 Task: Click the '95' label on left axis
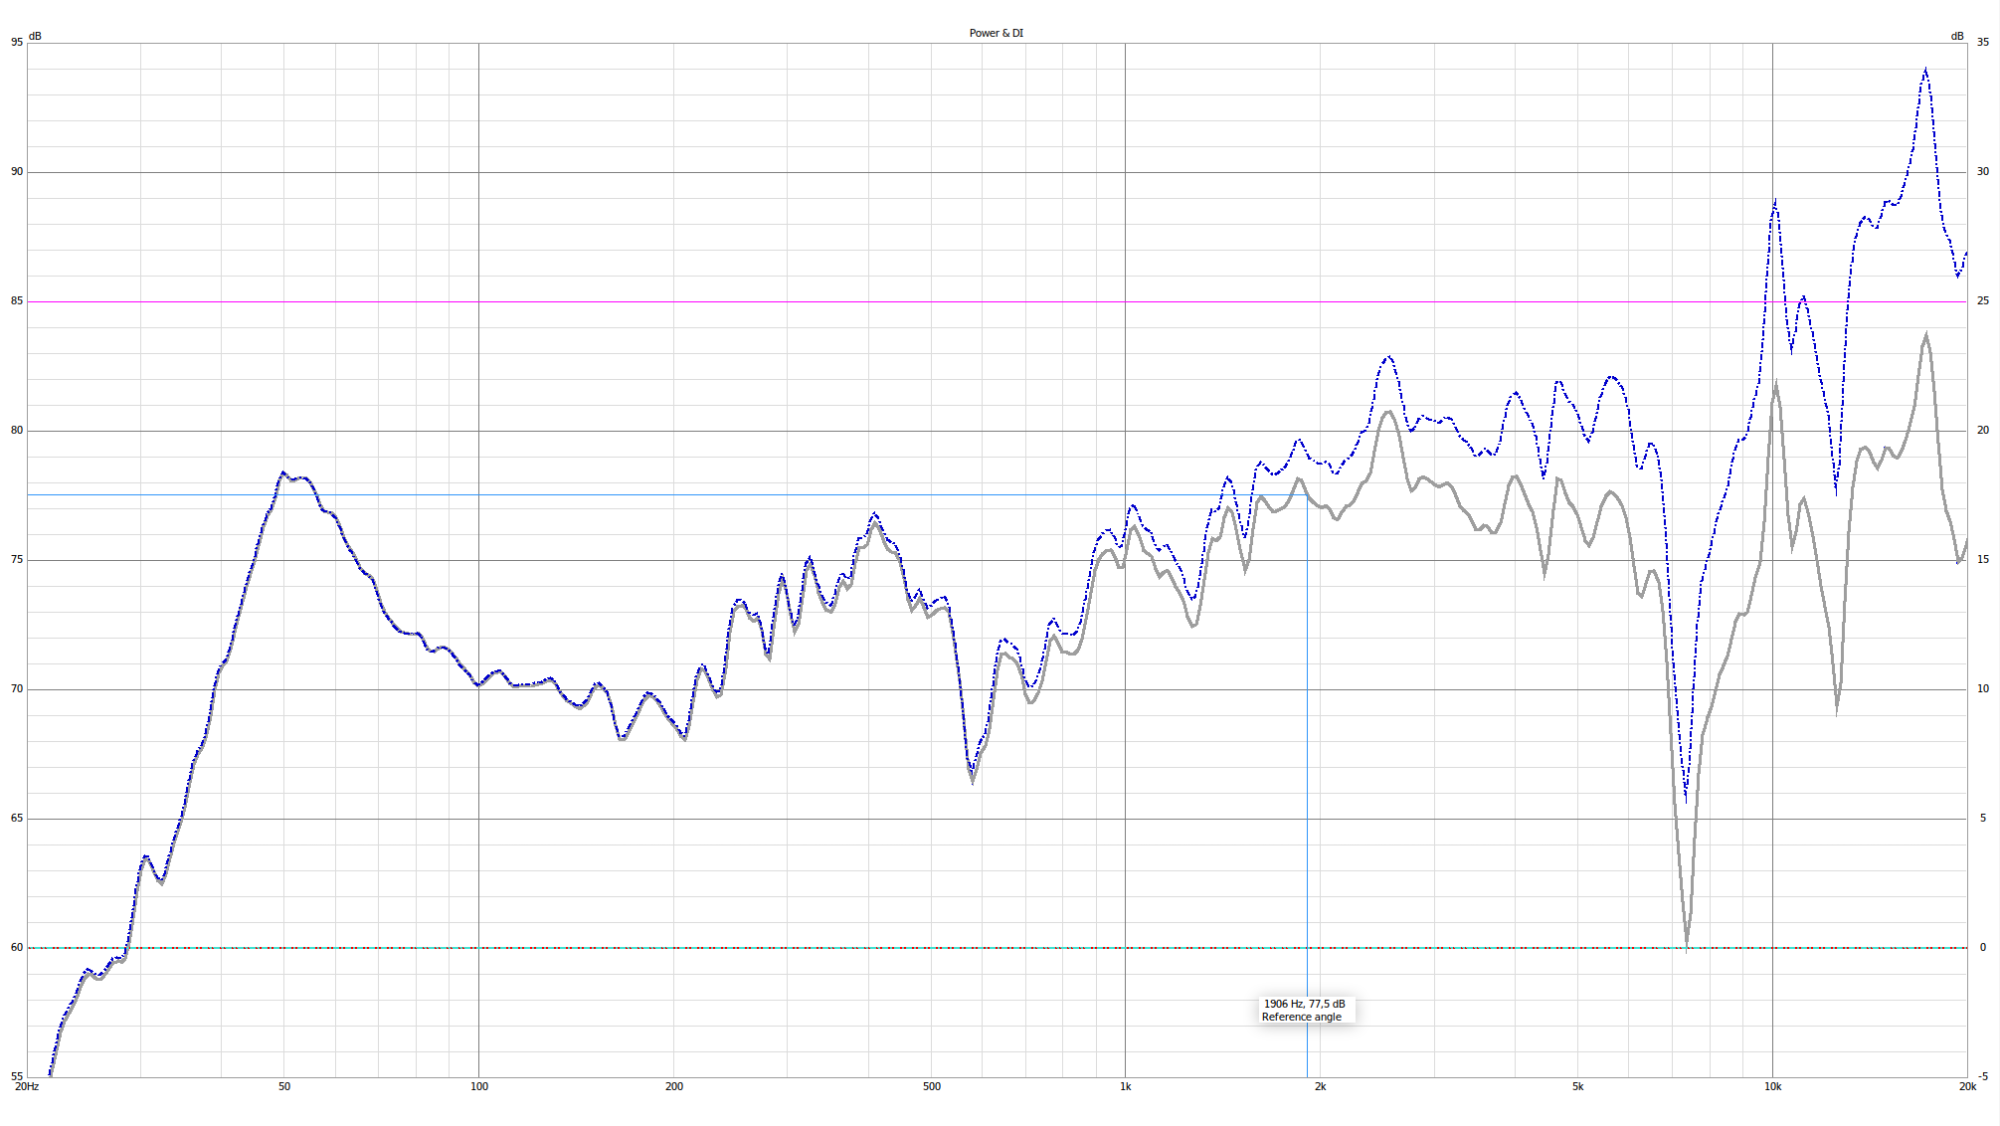tap(17, 42)
